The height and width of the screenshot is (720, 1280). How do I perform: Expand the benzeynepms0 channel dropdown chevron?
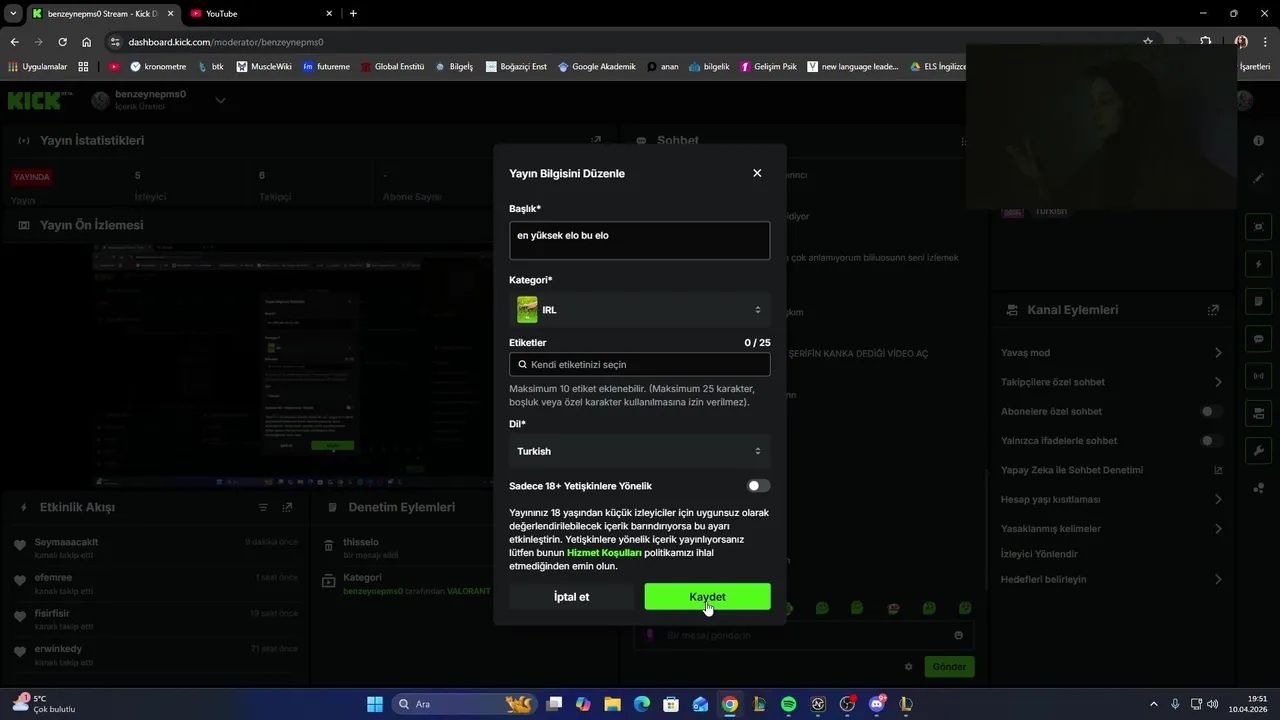click(220, 100)
